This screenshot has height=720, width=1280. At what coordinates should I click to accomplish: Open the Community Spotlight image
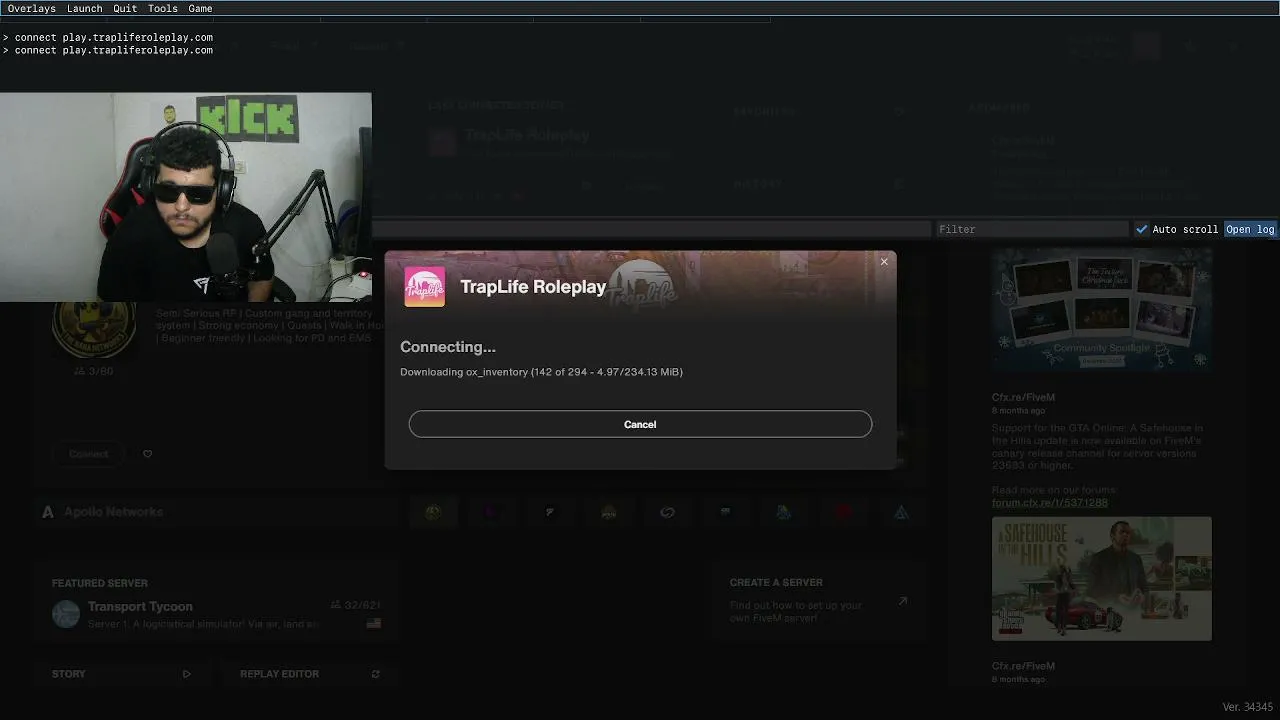pos(1101,310)
